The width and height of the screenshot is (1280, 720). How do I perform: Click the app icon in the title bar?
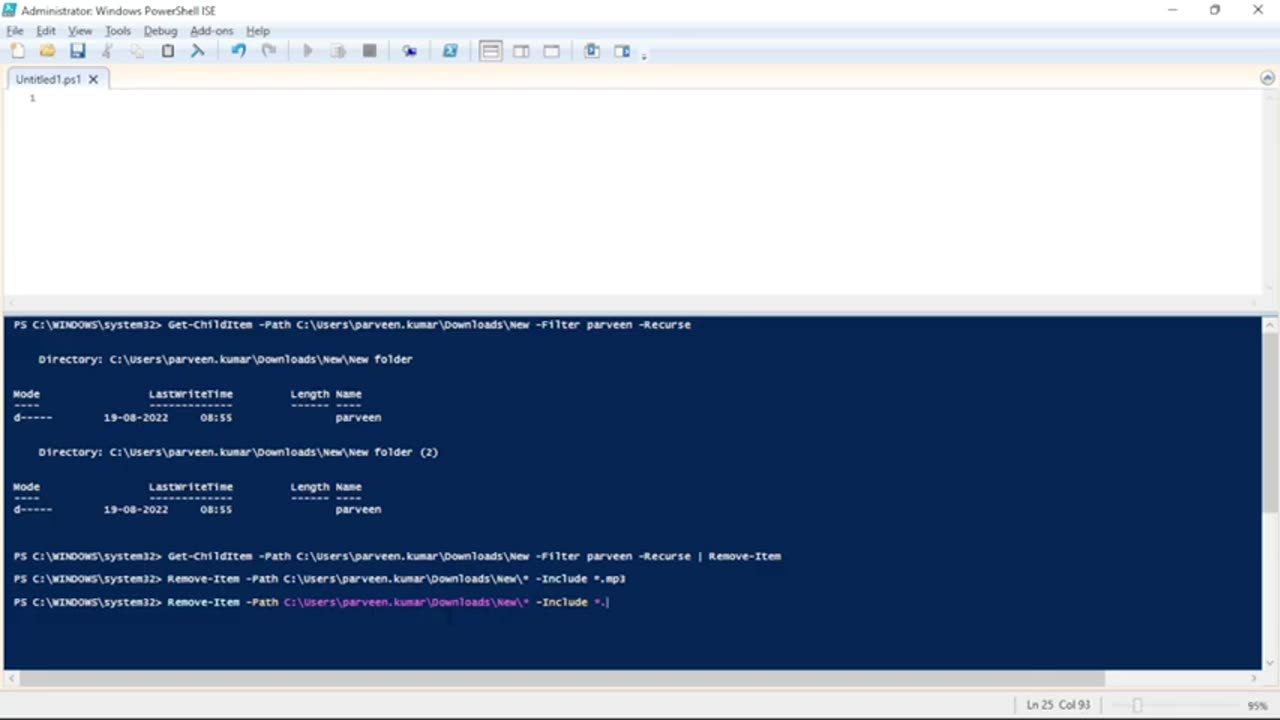(10, 10)
